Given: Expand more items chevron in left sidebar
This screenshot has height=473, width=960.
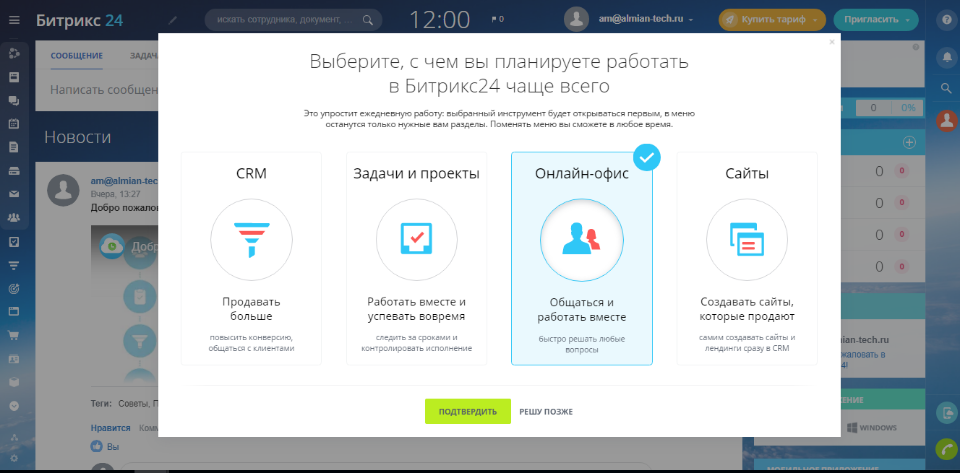Looking at the screenshot, I should 14,405.
